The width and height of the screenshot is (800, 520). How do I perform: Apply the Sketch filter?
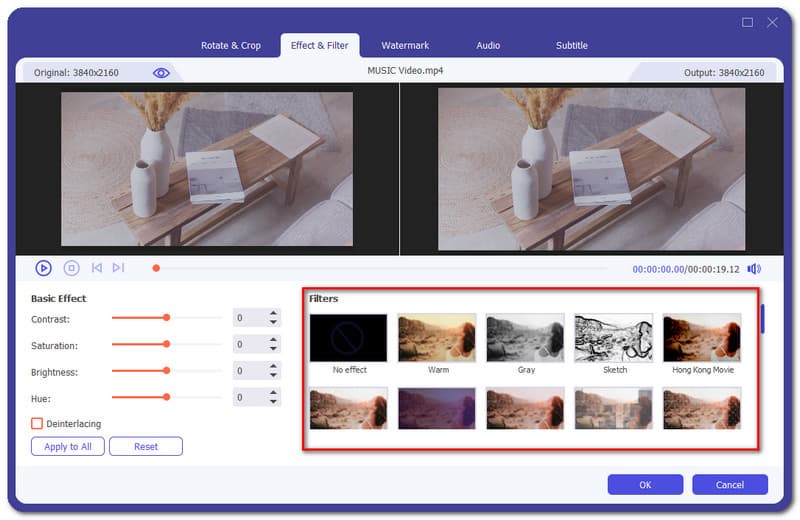(x=614, y=338)
